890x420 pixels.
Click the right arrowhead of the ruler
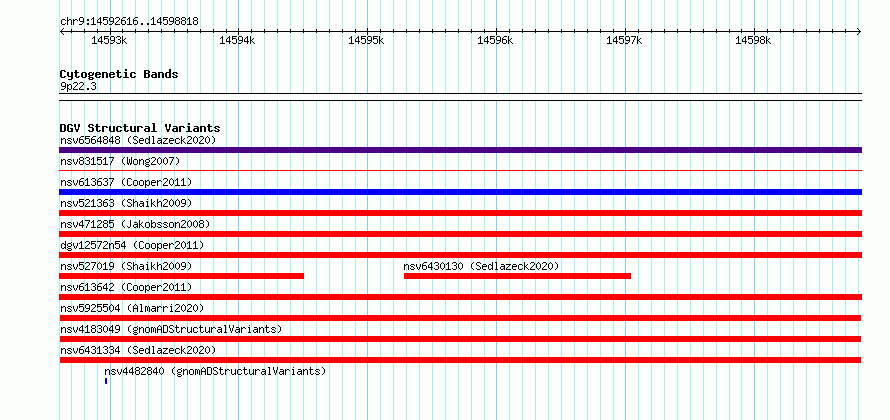859,31
